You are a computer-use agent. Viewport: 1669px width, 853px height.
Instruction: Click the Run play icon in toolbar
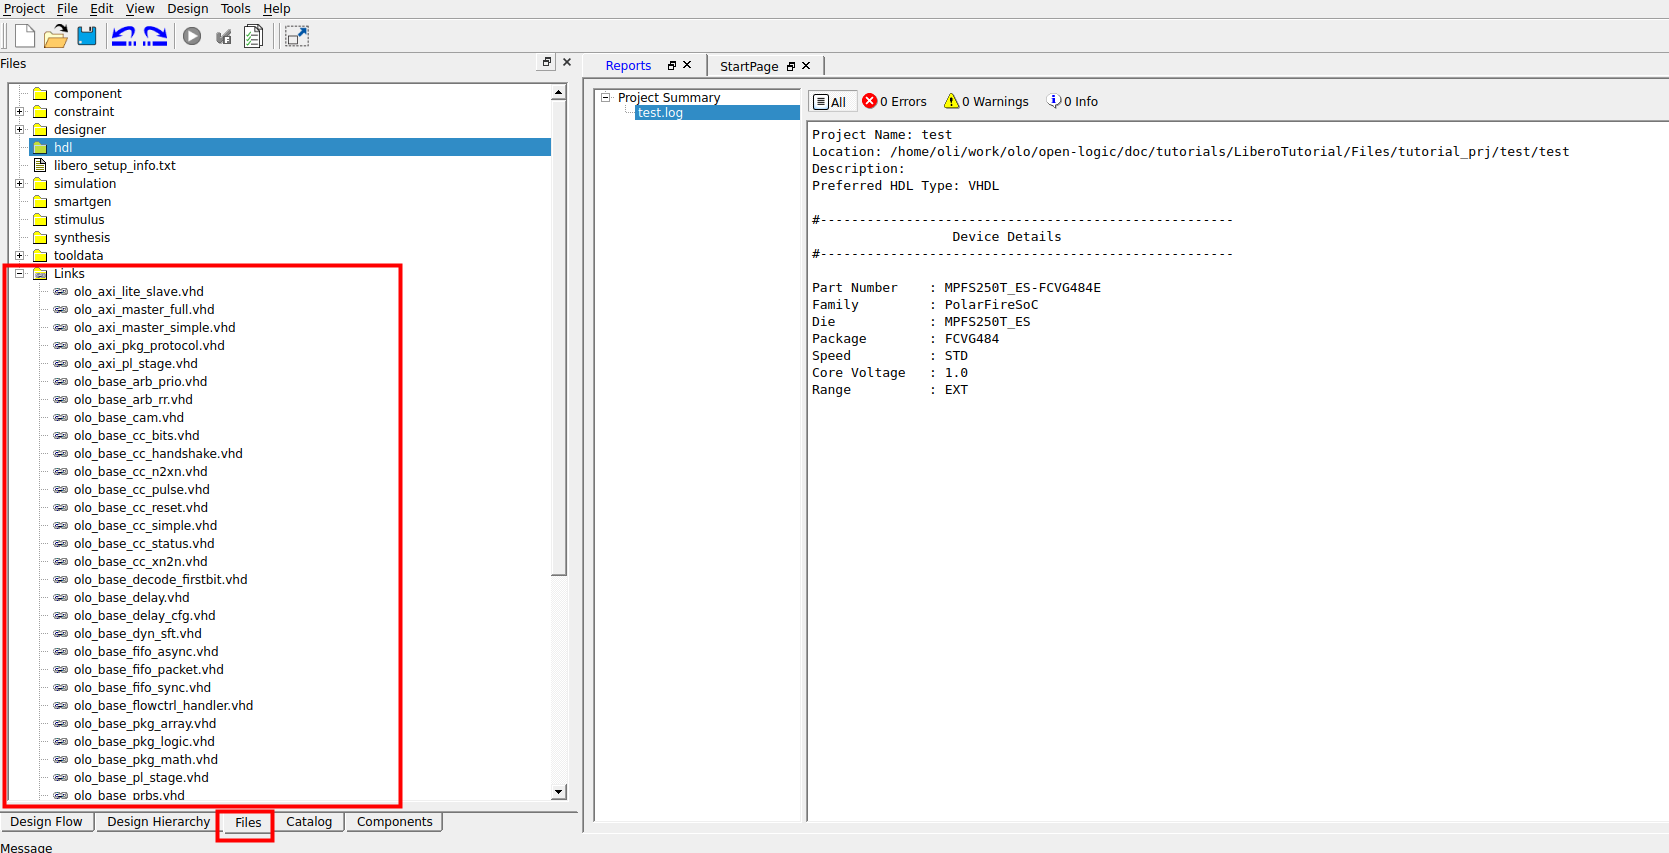click(x=192, y=36)
